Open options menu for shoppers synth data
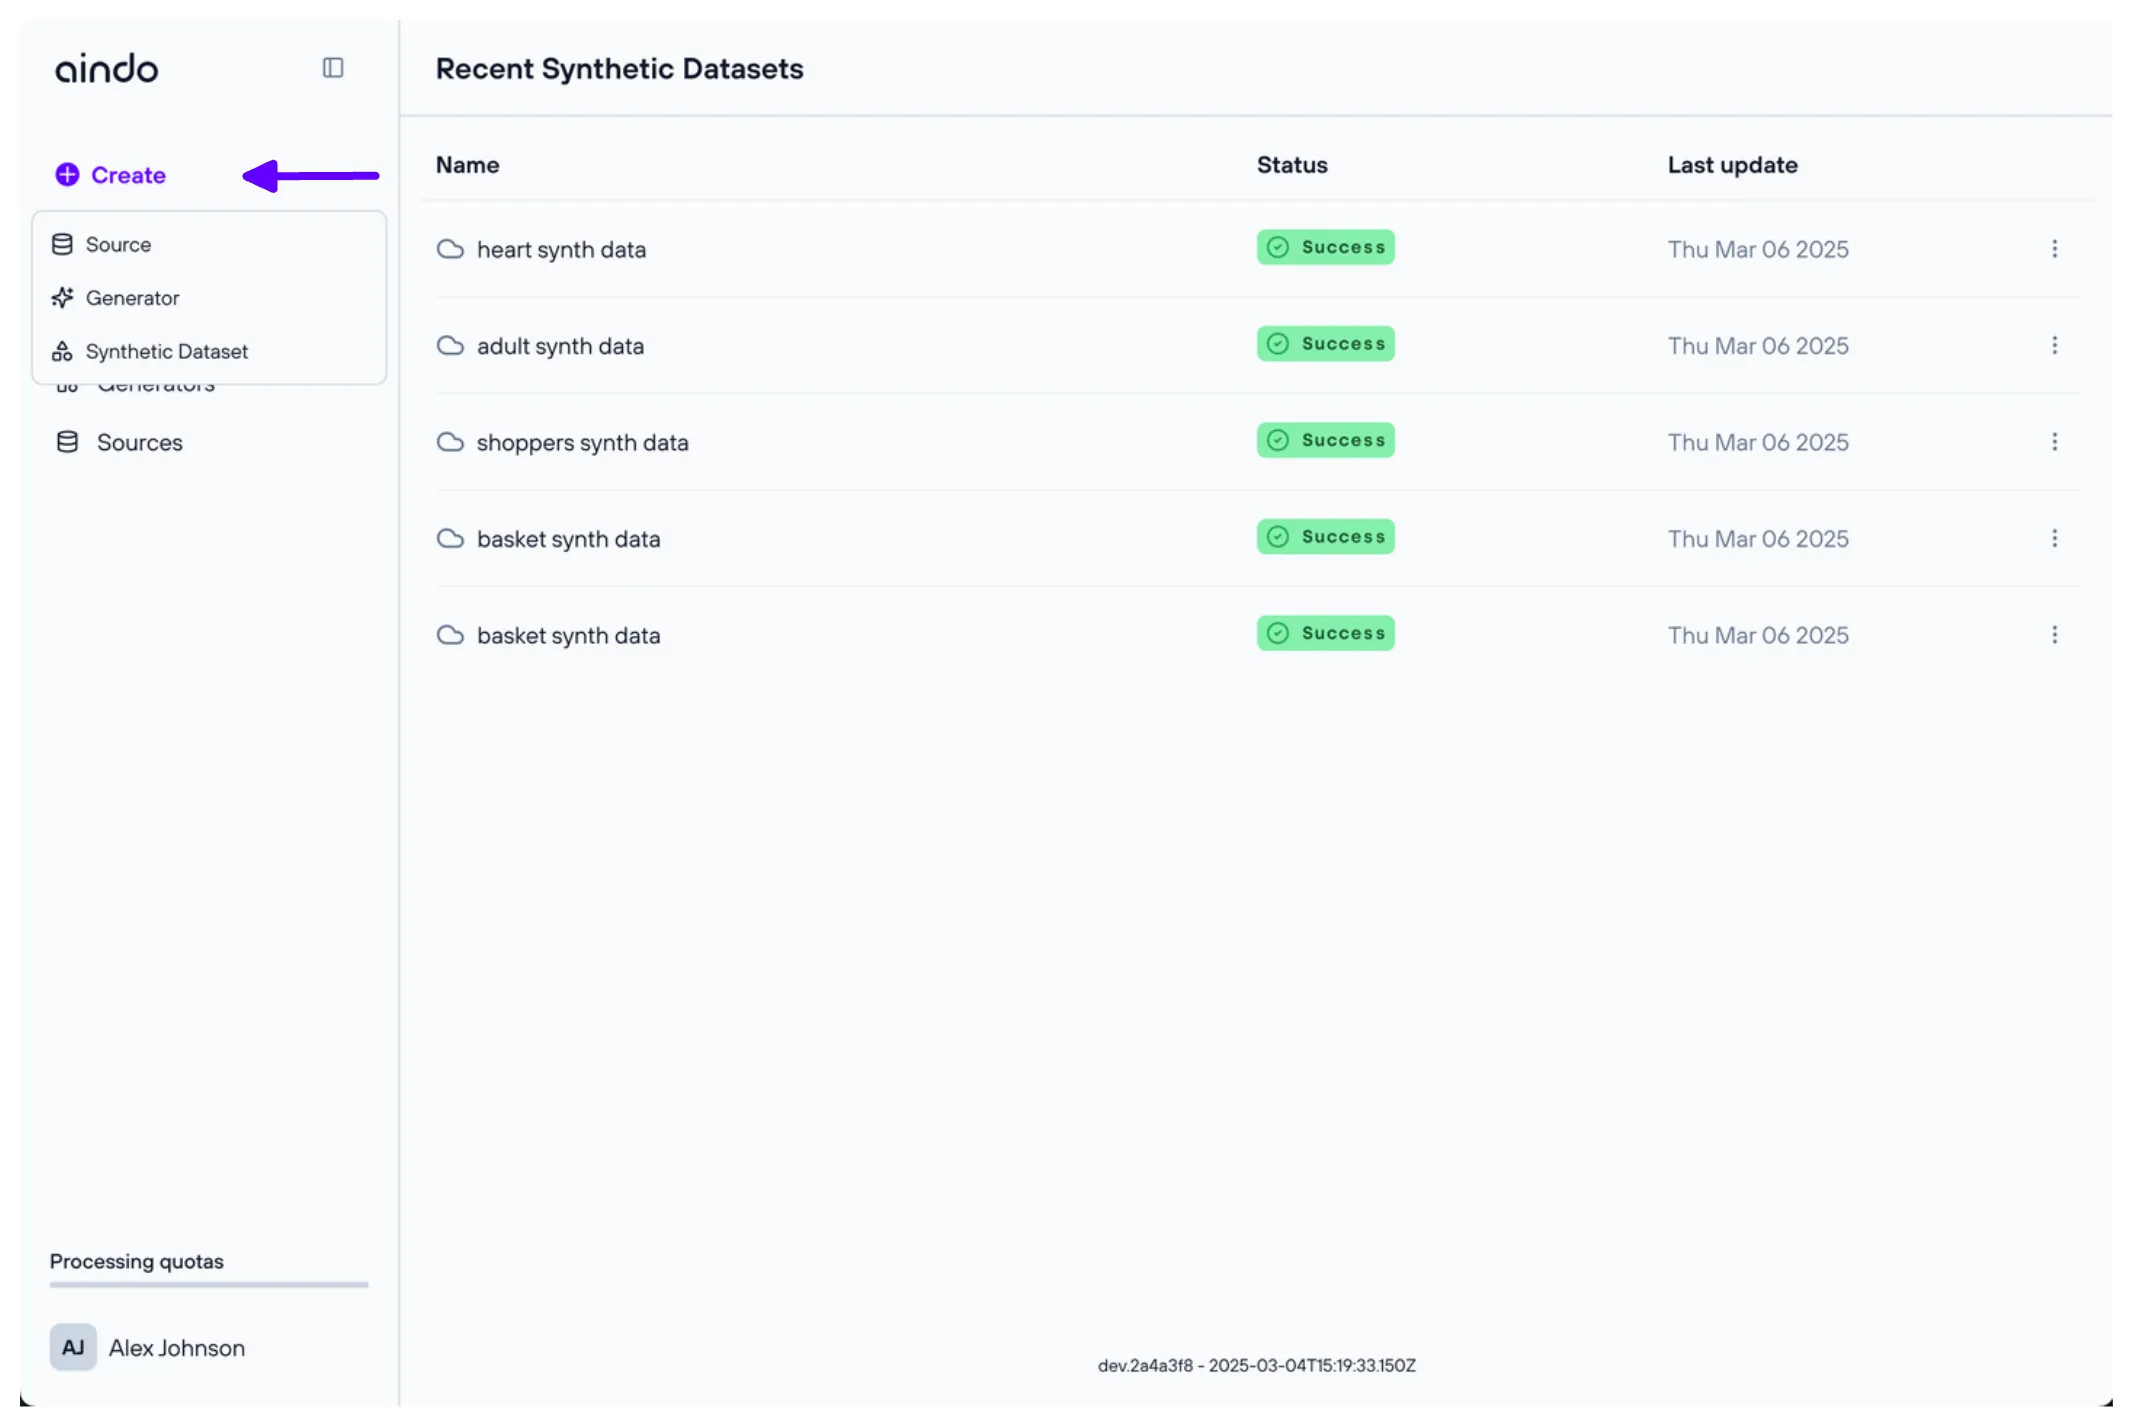Viewport: 2132px width, 1426px height. 2054,442
